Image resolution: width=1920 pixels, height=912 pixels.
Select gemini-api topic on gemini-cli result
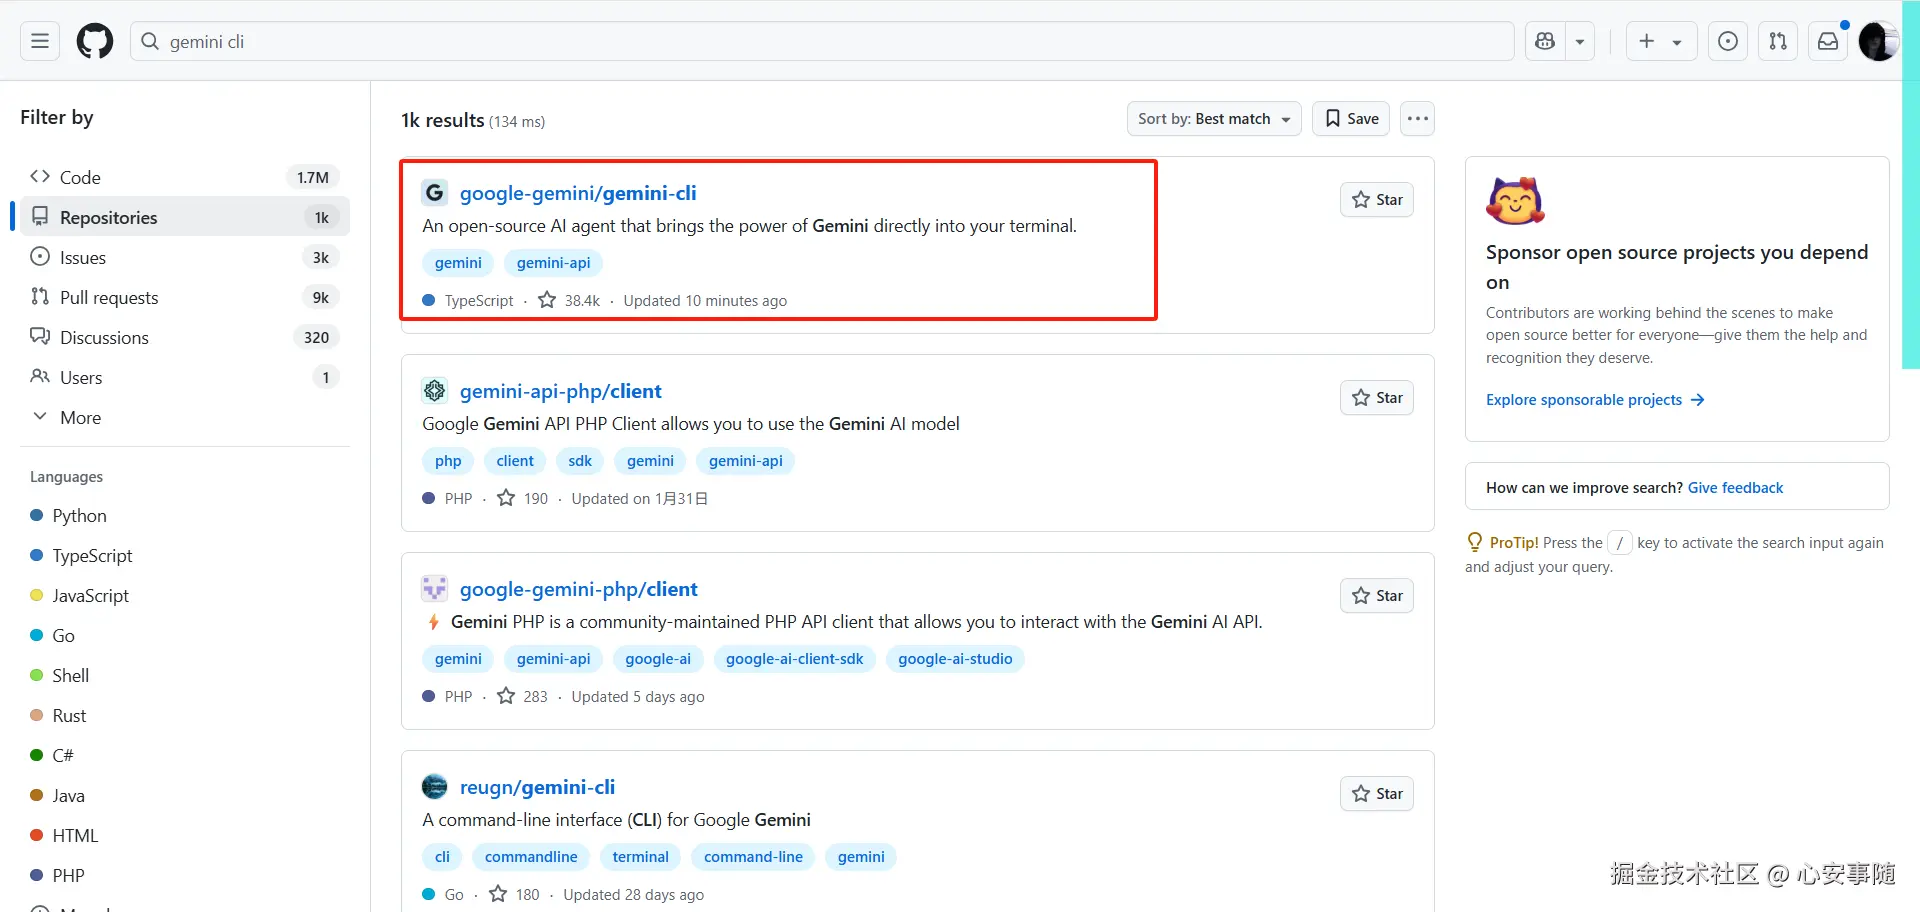tap(553, 263)
